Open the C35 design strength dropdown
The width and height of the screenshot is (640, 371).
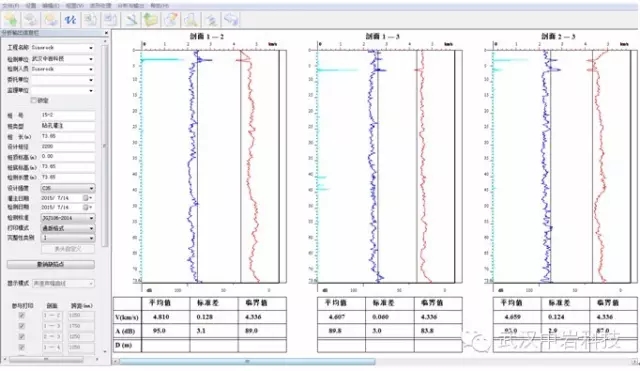click(x=68, y=188)
